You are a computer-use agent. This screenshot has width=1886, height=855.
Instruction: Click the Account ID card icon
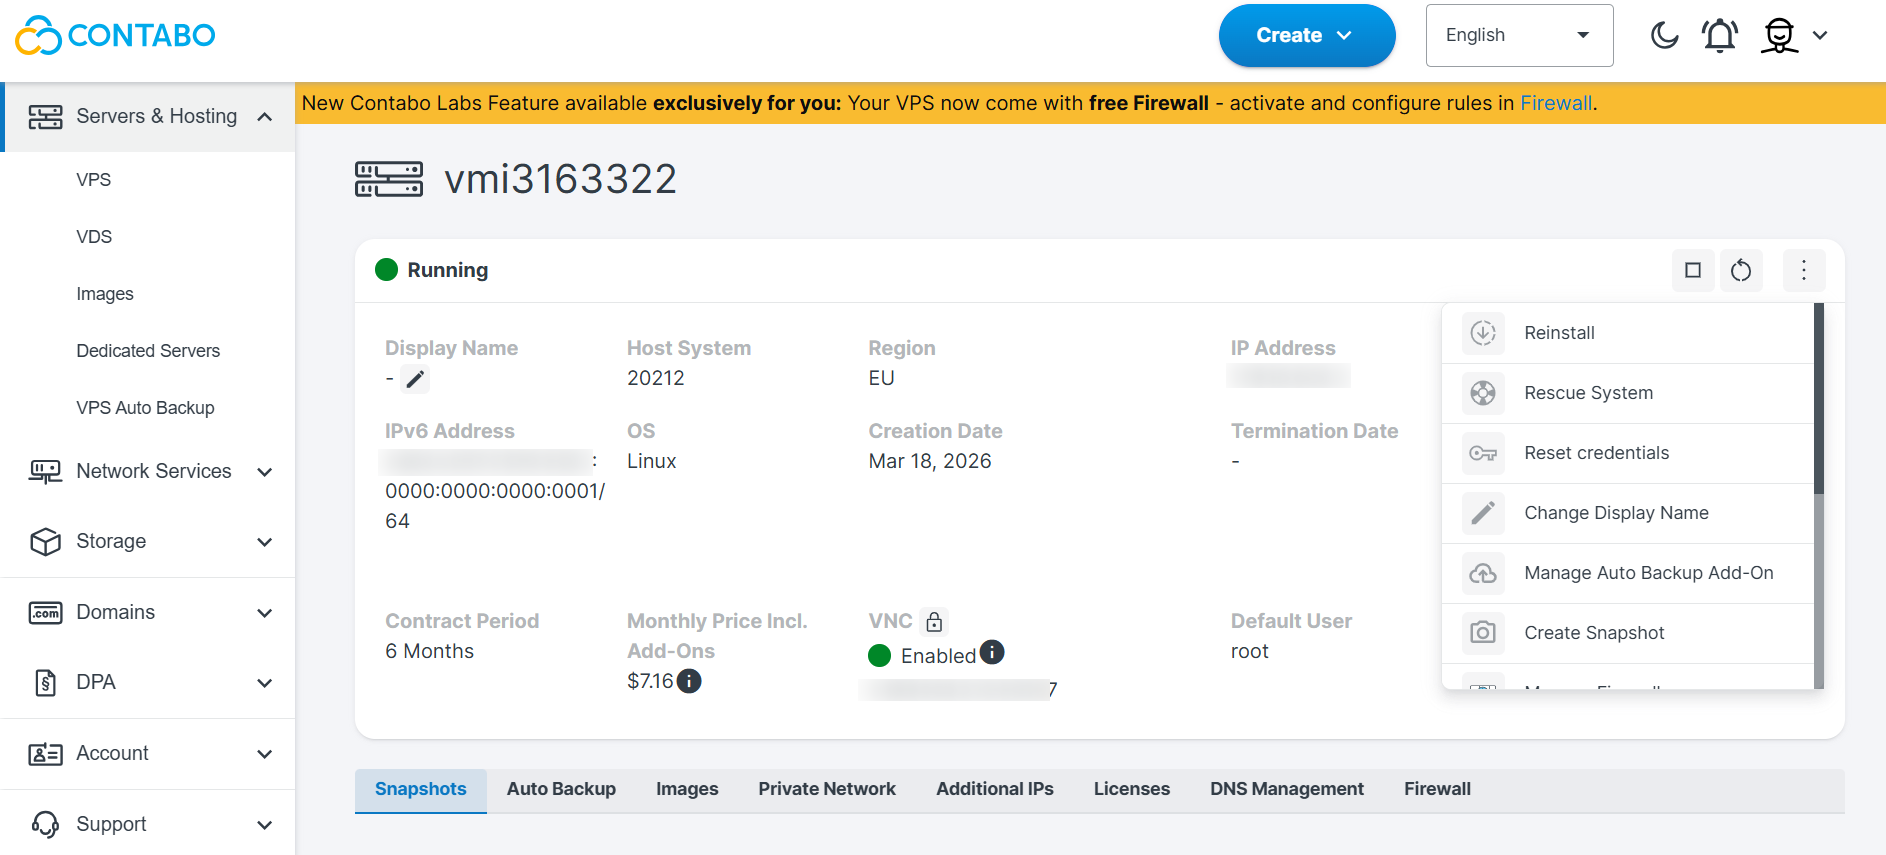coord(45,754)
